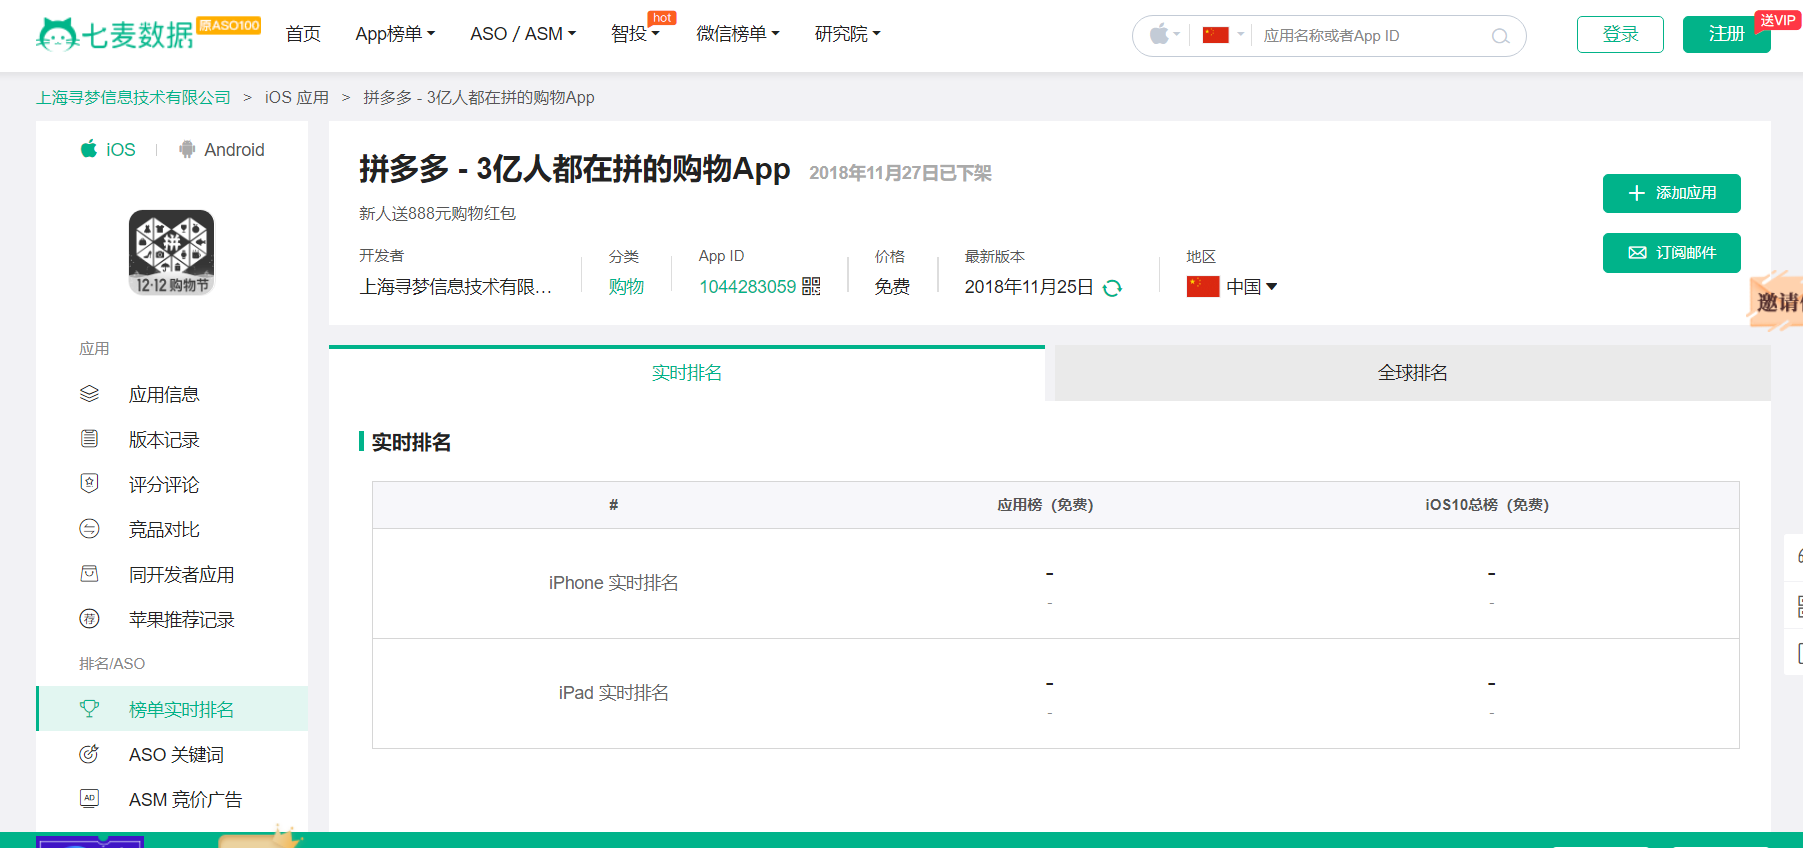Focus the app name or App ID search field

pyautogui.click(x=1371, y=36)
